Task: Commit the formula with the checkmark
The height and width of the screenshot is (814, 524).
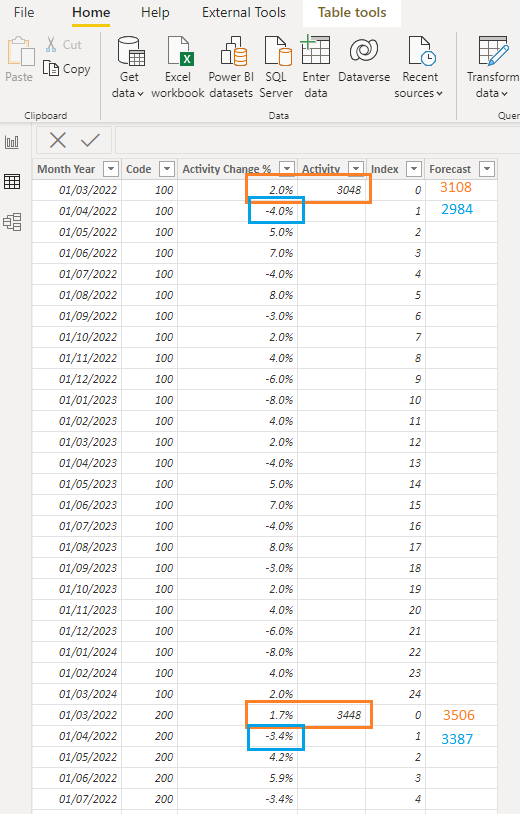Action: pyautogui.click(x=90, y=140)
